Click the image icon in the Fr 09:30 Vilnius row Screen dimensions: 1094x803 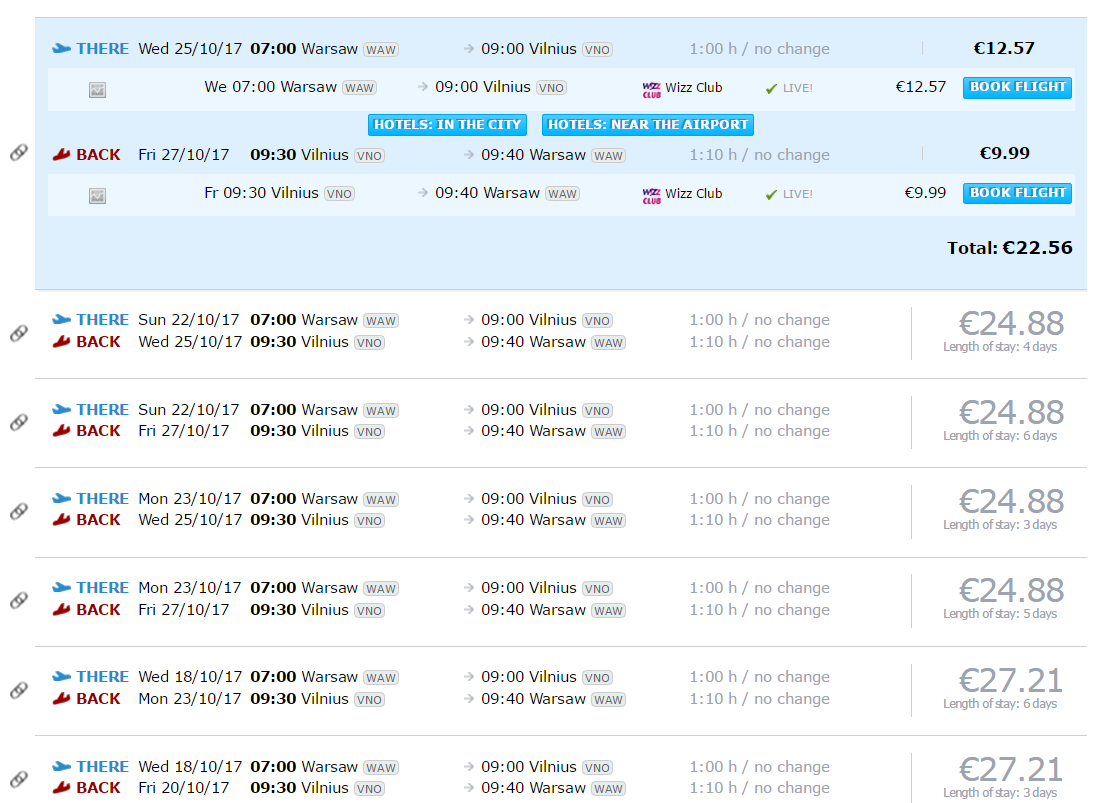98,196
